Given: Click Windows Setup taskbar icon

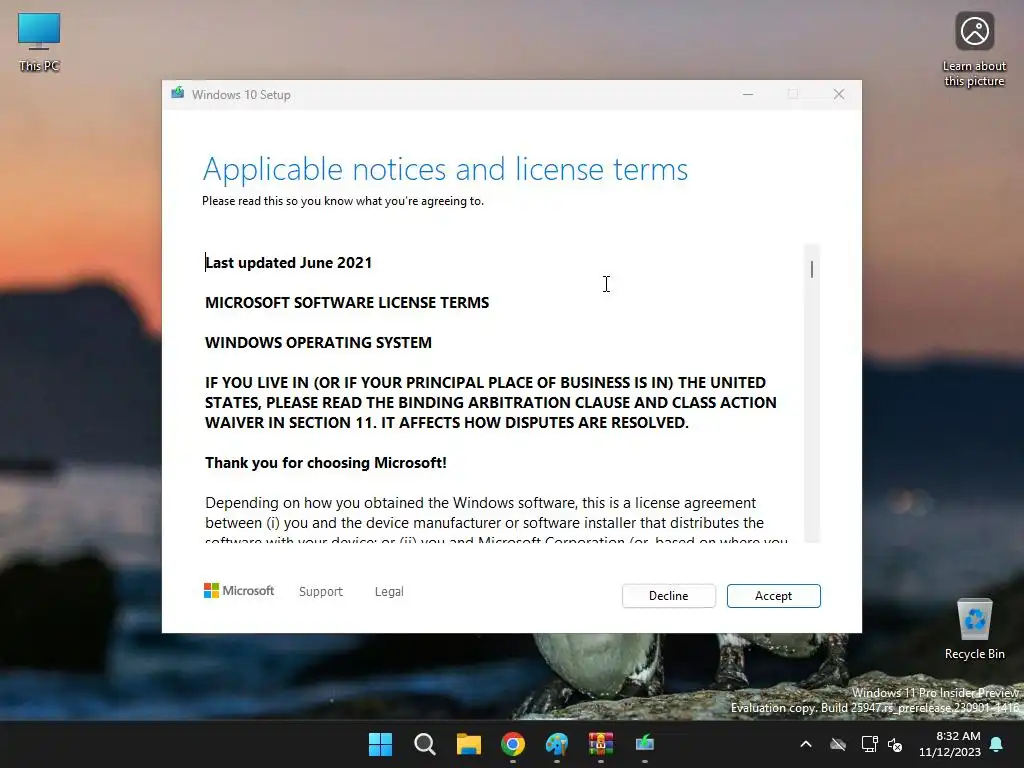Looking at the screenshot, I should [645, 744].
